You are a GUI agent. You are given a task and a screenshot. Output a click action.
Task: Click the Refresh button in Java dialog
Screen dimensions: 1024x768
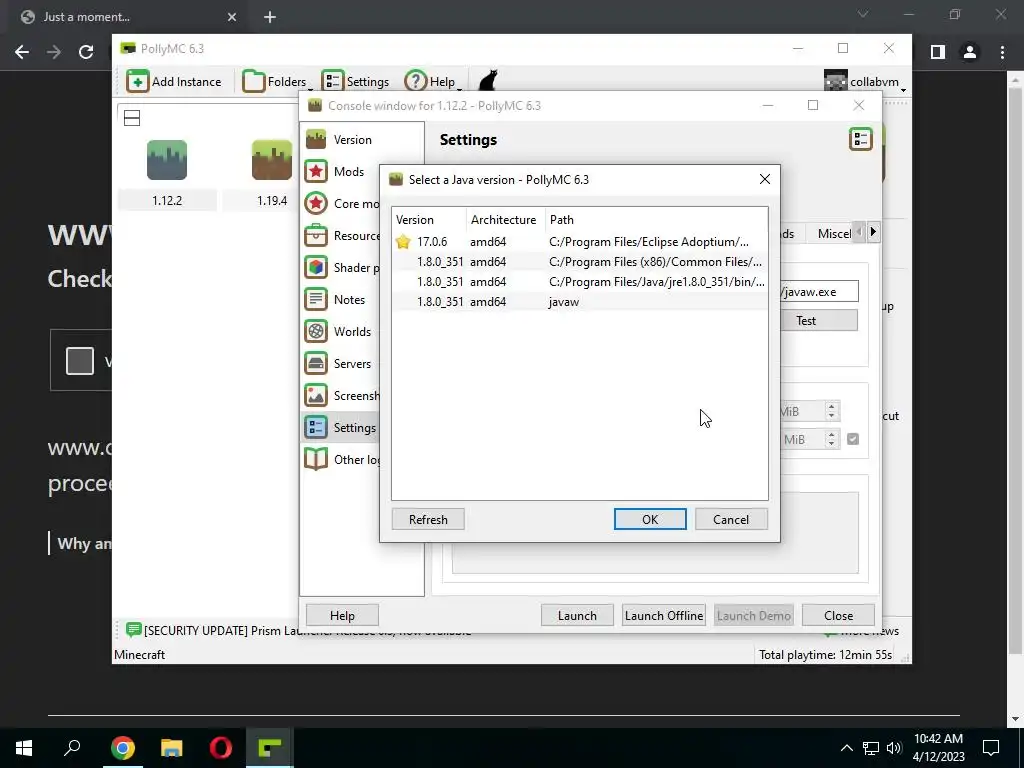point(428,519)
